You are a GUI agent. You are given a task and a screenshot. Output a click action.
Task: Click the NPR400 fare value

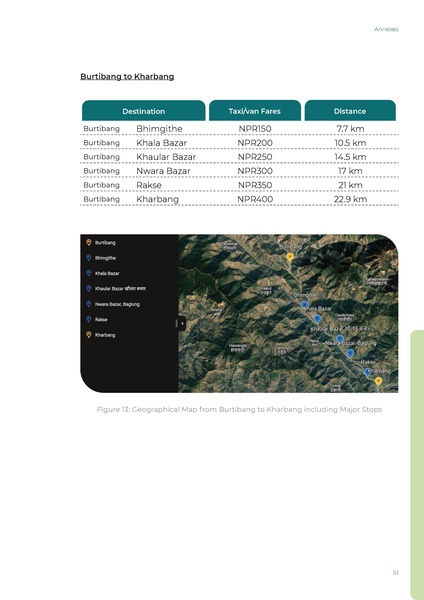[255, 199]
